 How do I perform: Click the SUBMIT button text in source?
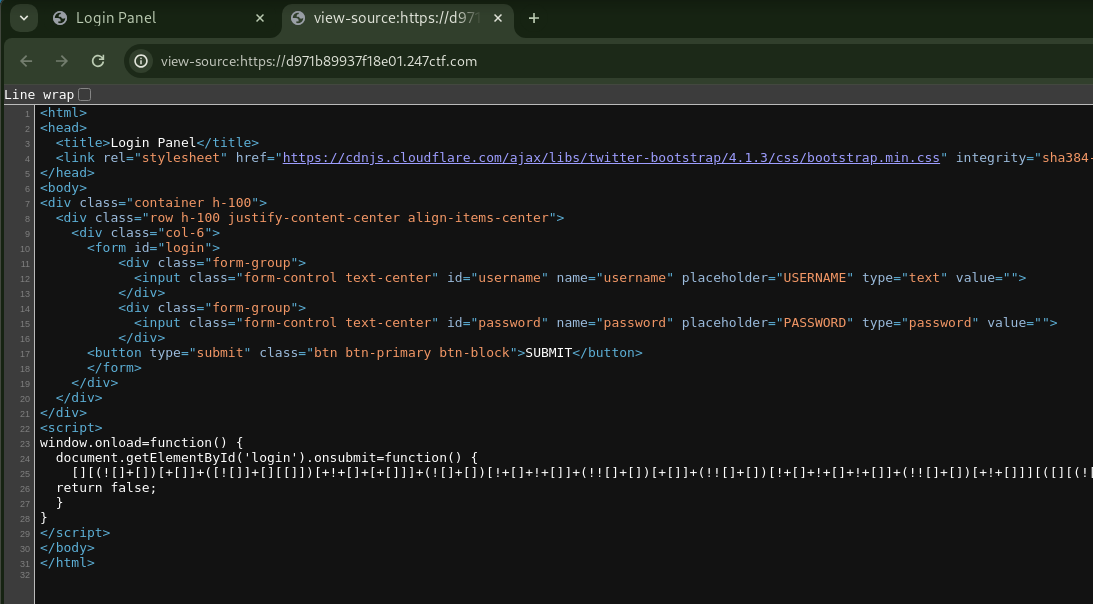(x=549, y=353)
